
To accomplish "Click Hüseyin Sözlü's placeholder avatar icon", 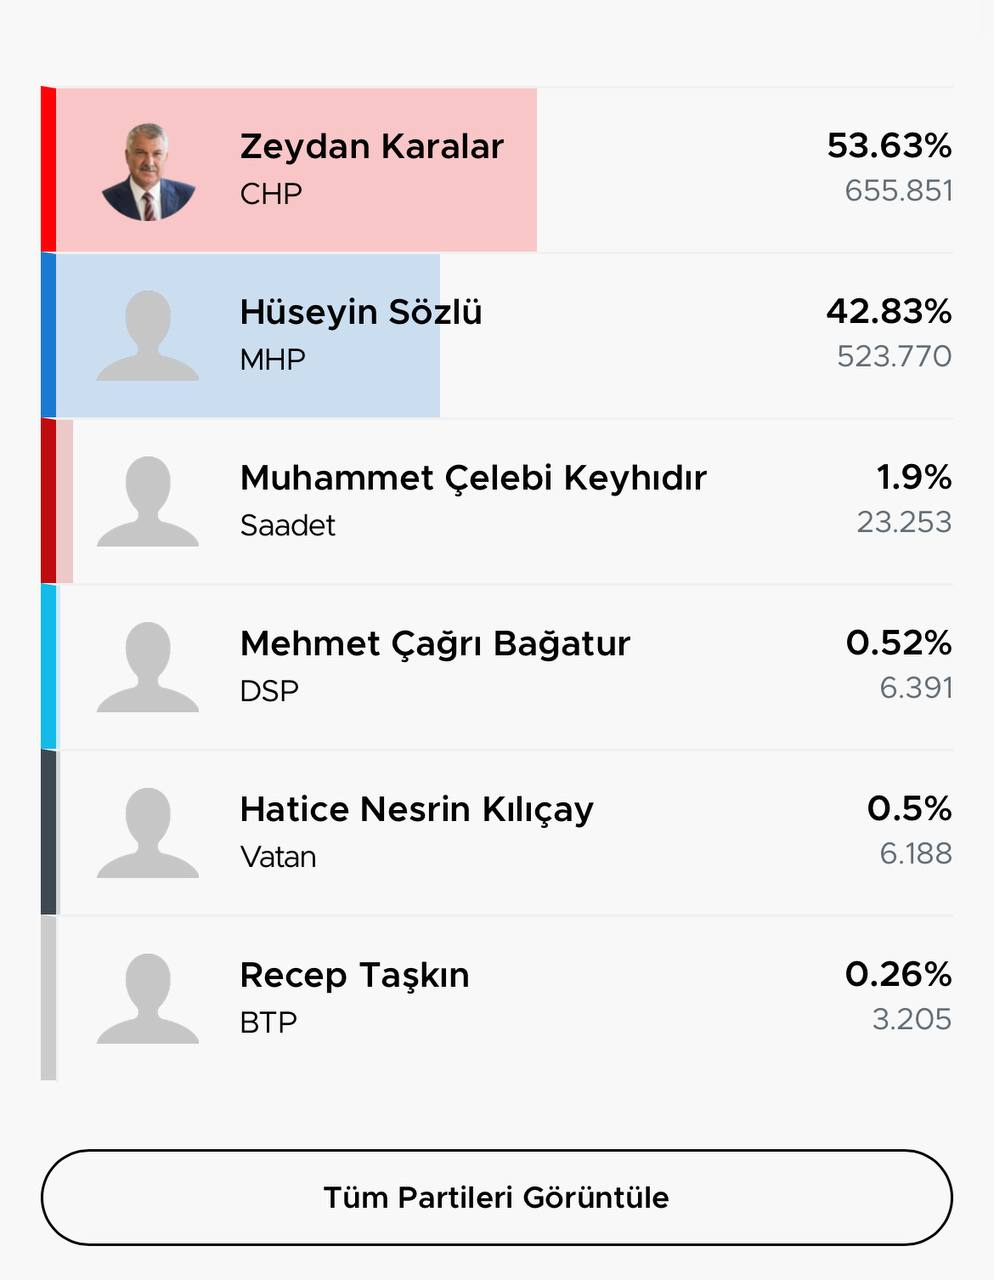I will point(148,336).
